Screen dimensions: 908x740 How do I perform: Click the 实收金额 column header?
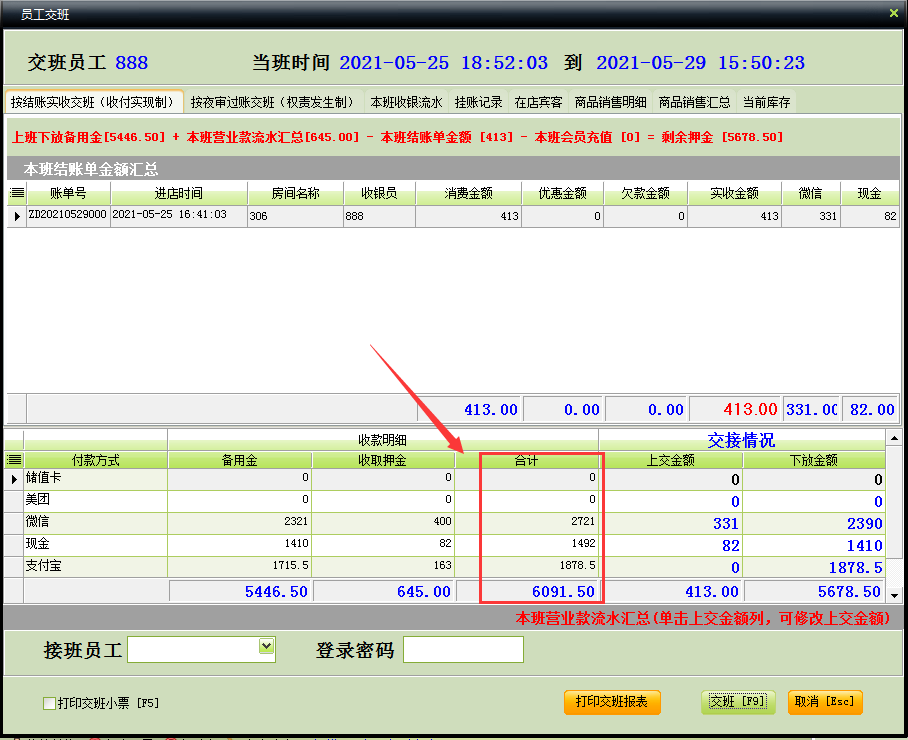(x=734, y=193)
